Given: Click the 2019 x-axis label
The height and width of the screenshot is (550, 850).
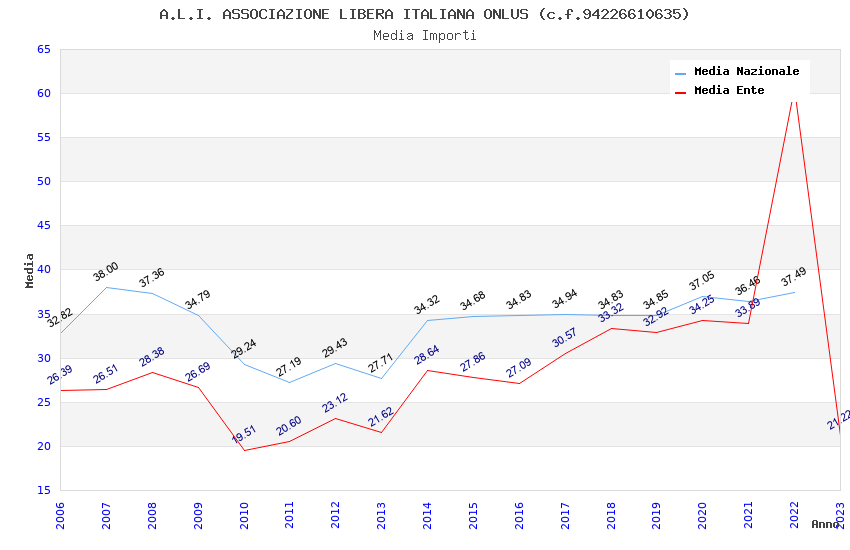Looking at the screenshot, I should pyautogui.click(x=656, y=515).
